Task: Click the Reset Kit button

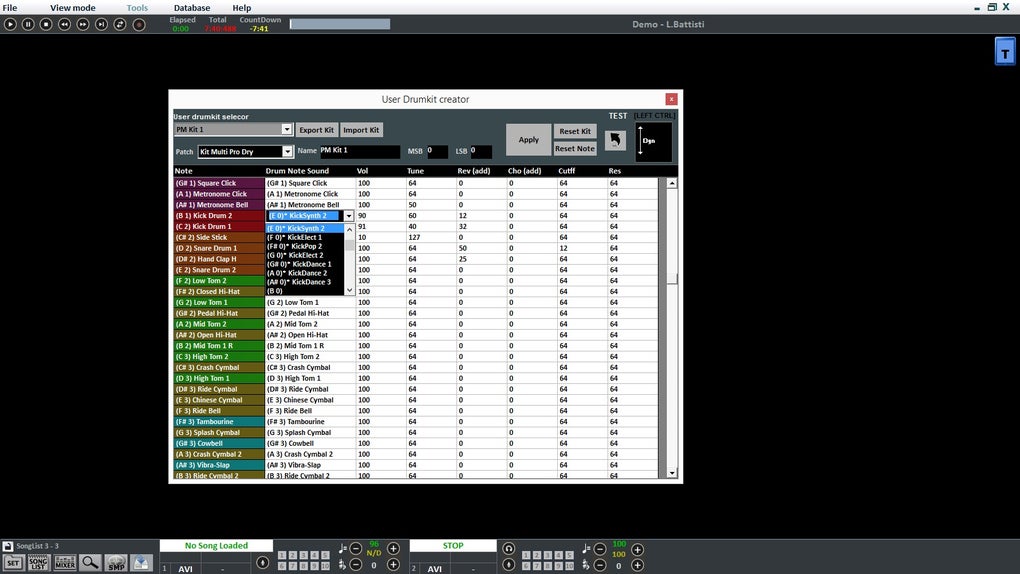Action: pyautogui.click(x=574, y=131)
